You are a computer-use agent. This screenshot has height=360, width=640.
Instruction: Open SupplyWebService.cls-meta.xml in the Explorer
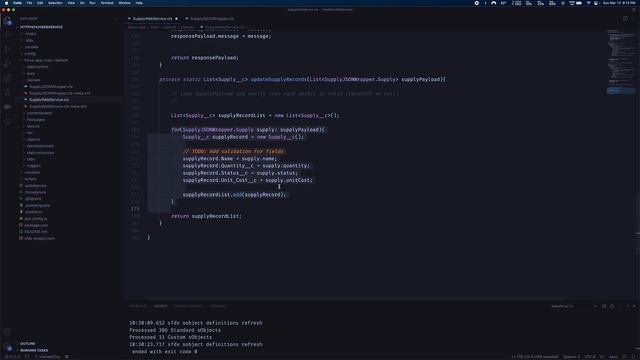click(58, 106)
